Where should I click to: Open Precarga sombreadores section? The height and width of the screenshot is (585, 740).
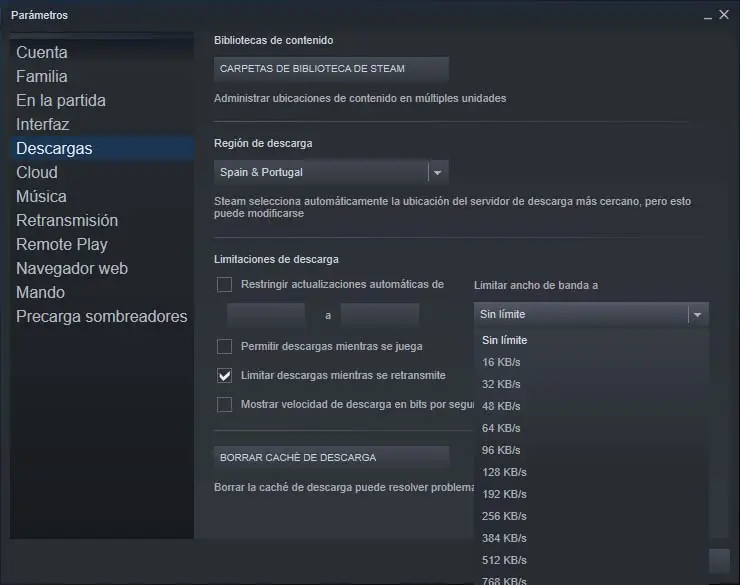(x=101, y=316)
